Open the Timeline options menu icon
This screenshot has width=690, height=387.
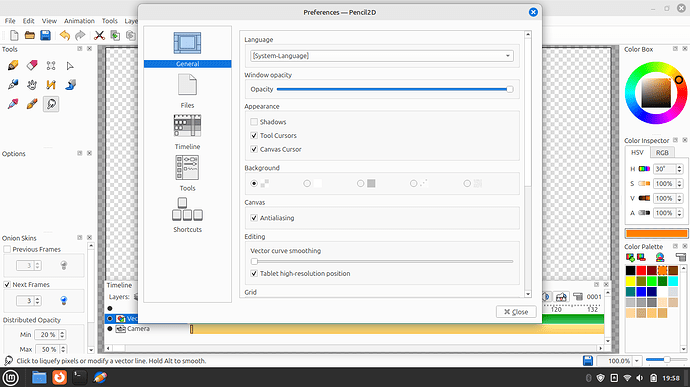[x=577, y=297]
